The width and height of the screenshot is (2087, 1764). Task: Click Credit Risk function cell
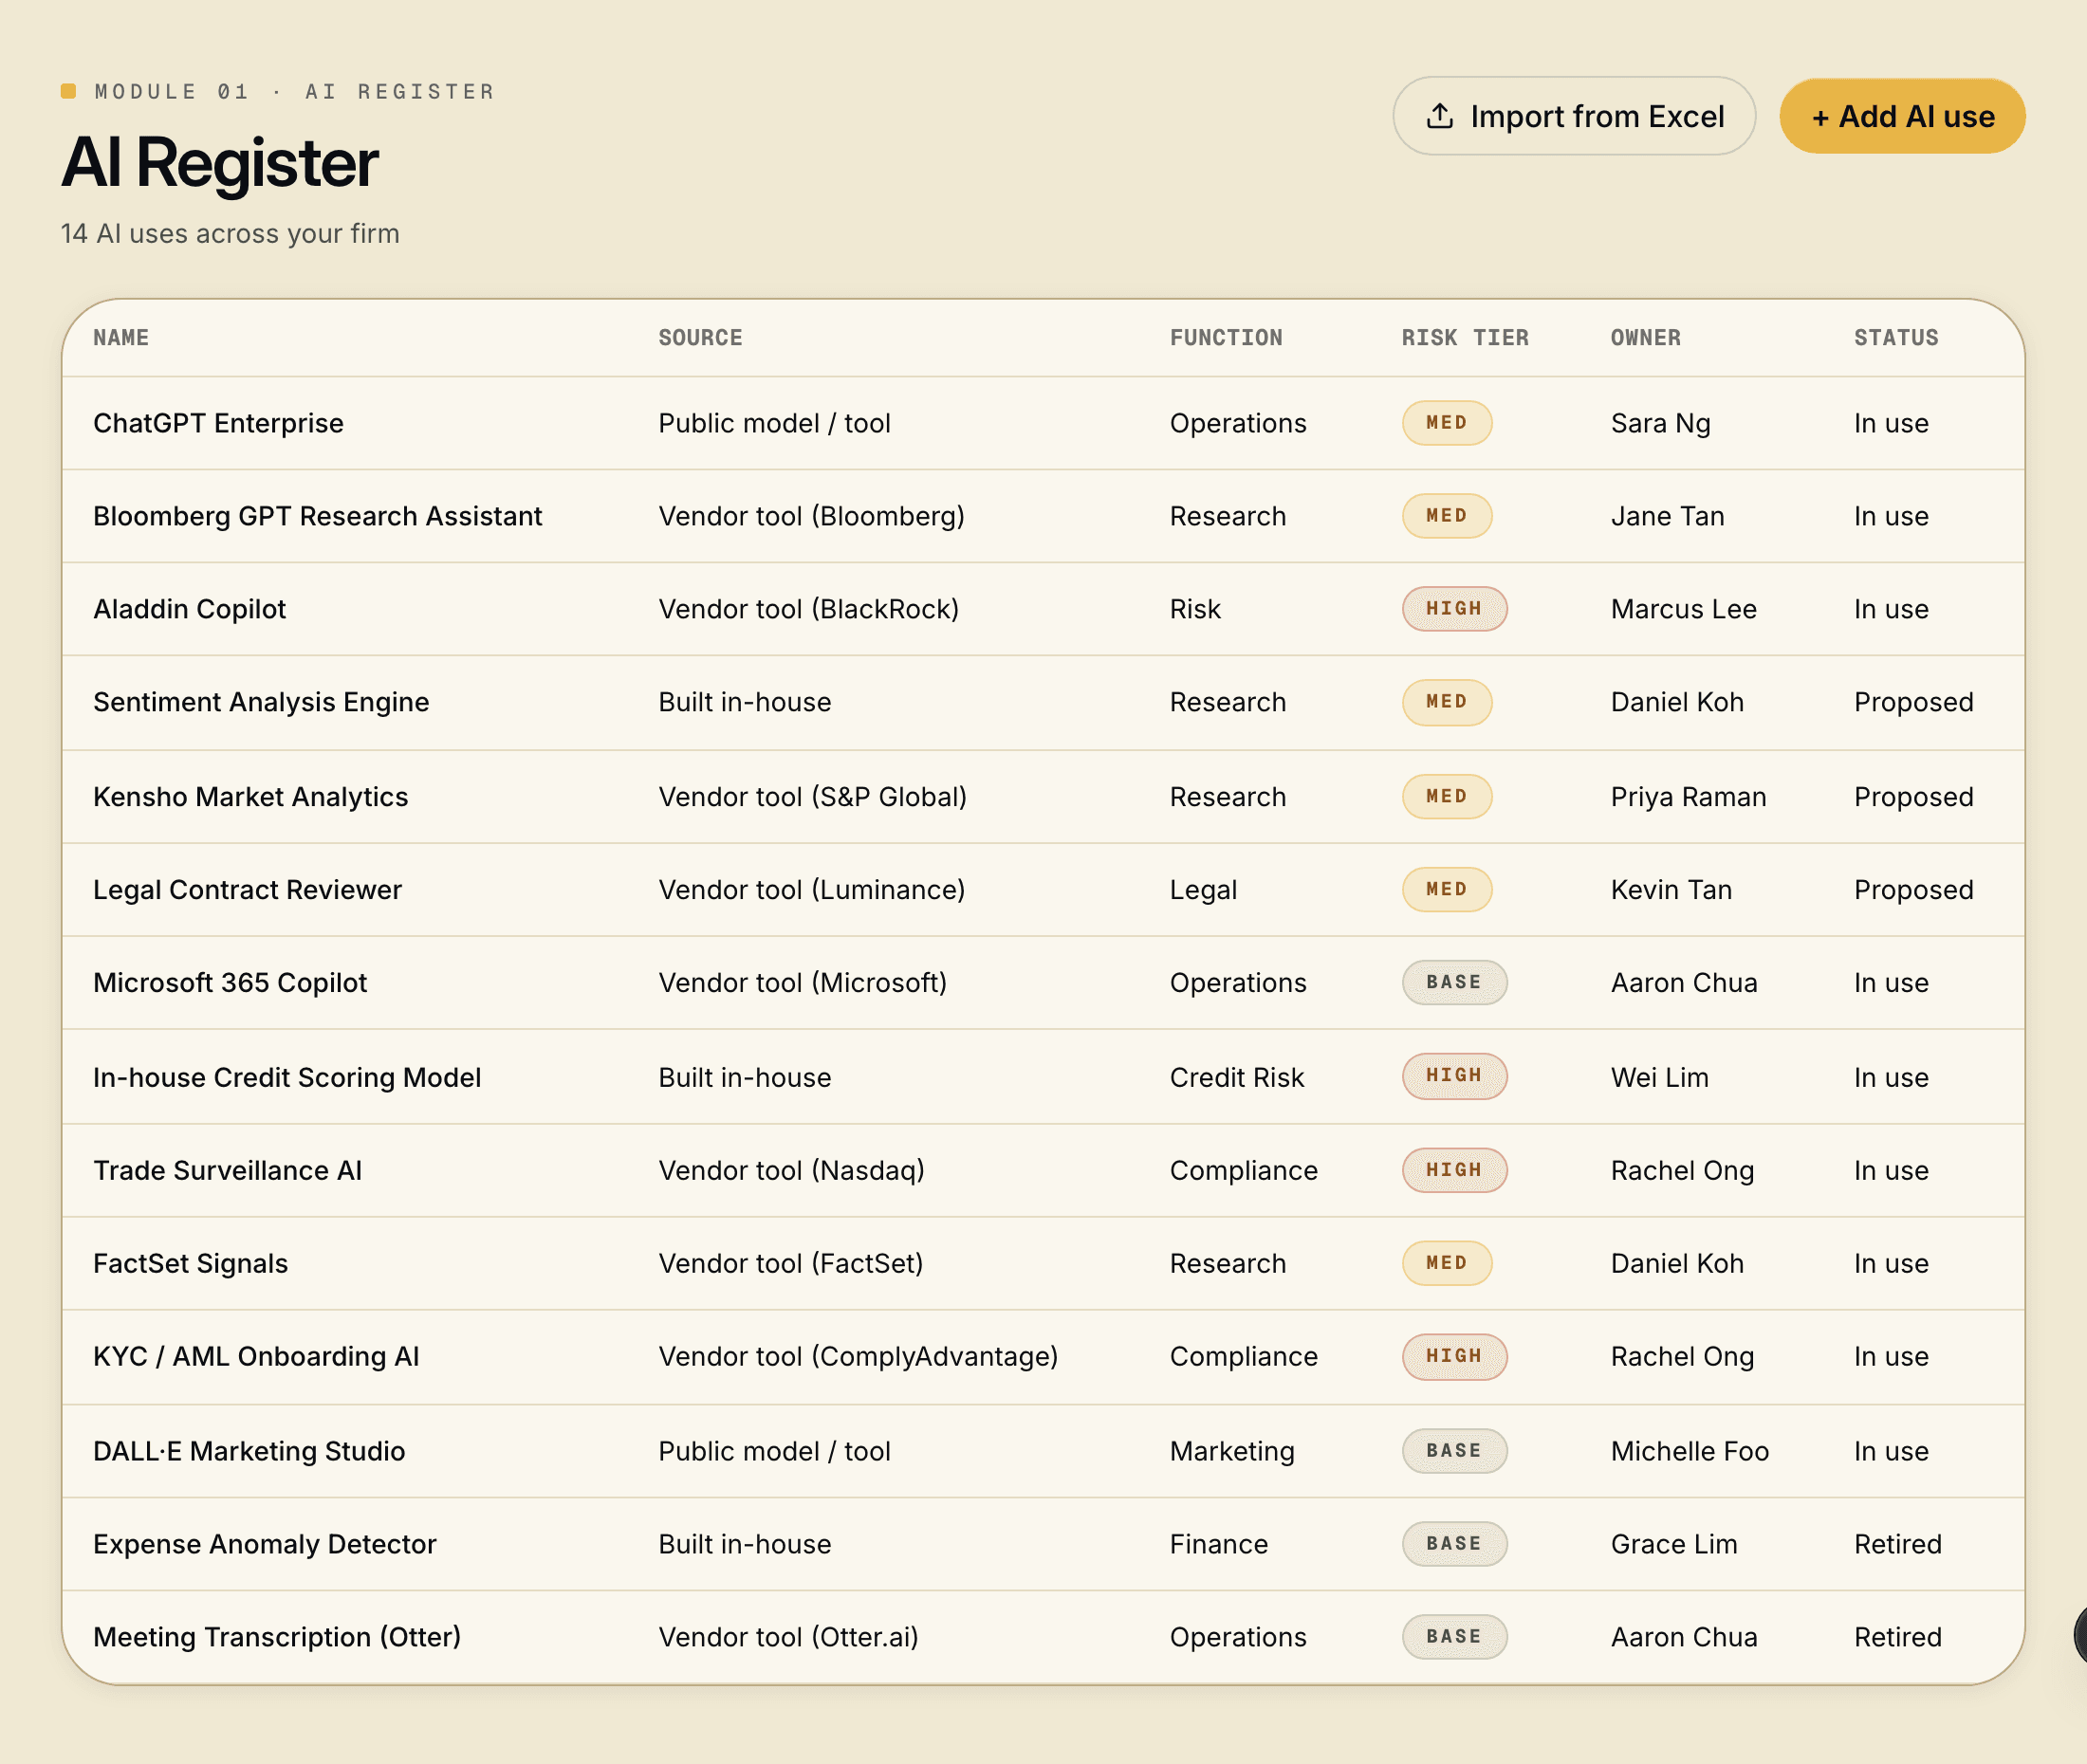tap(1237, 1077)
